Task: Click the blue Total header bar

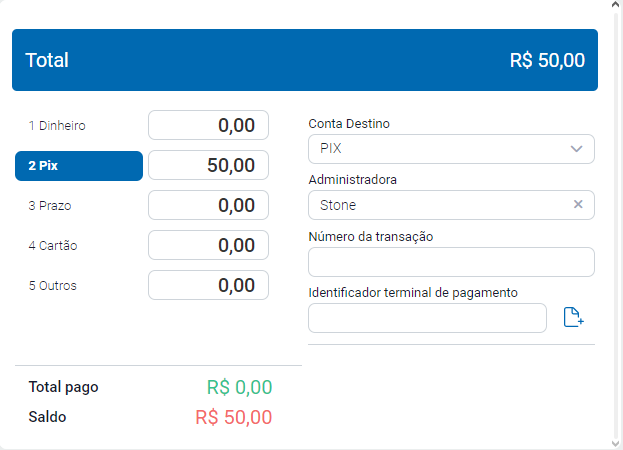Action: click(305, 60)
